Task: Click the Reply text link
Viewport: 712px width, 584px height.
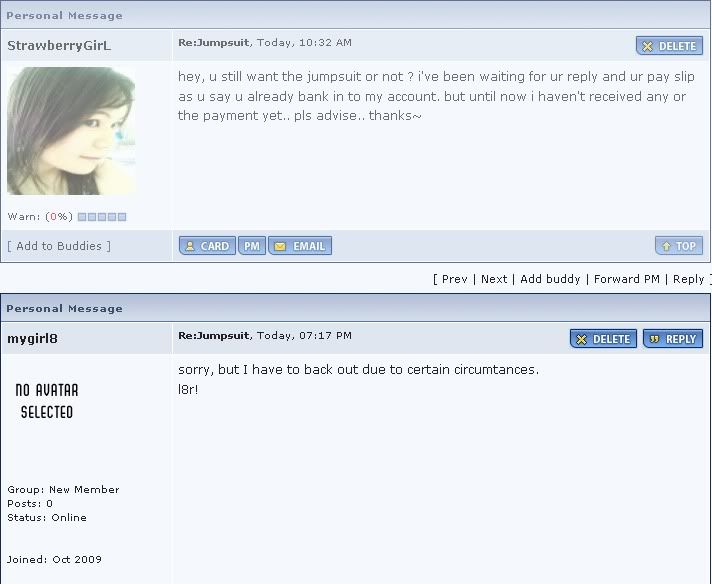Action: click(x=688, y=279)
